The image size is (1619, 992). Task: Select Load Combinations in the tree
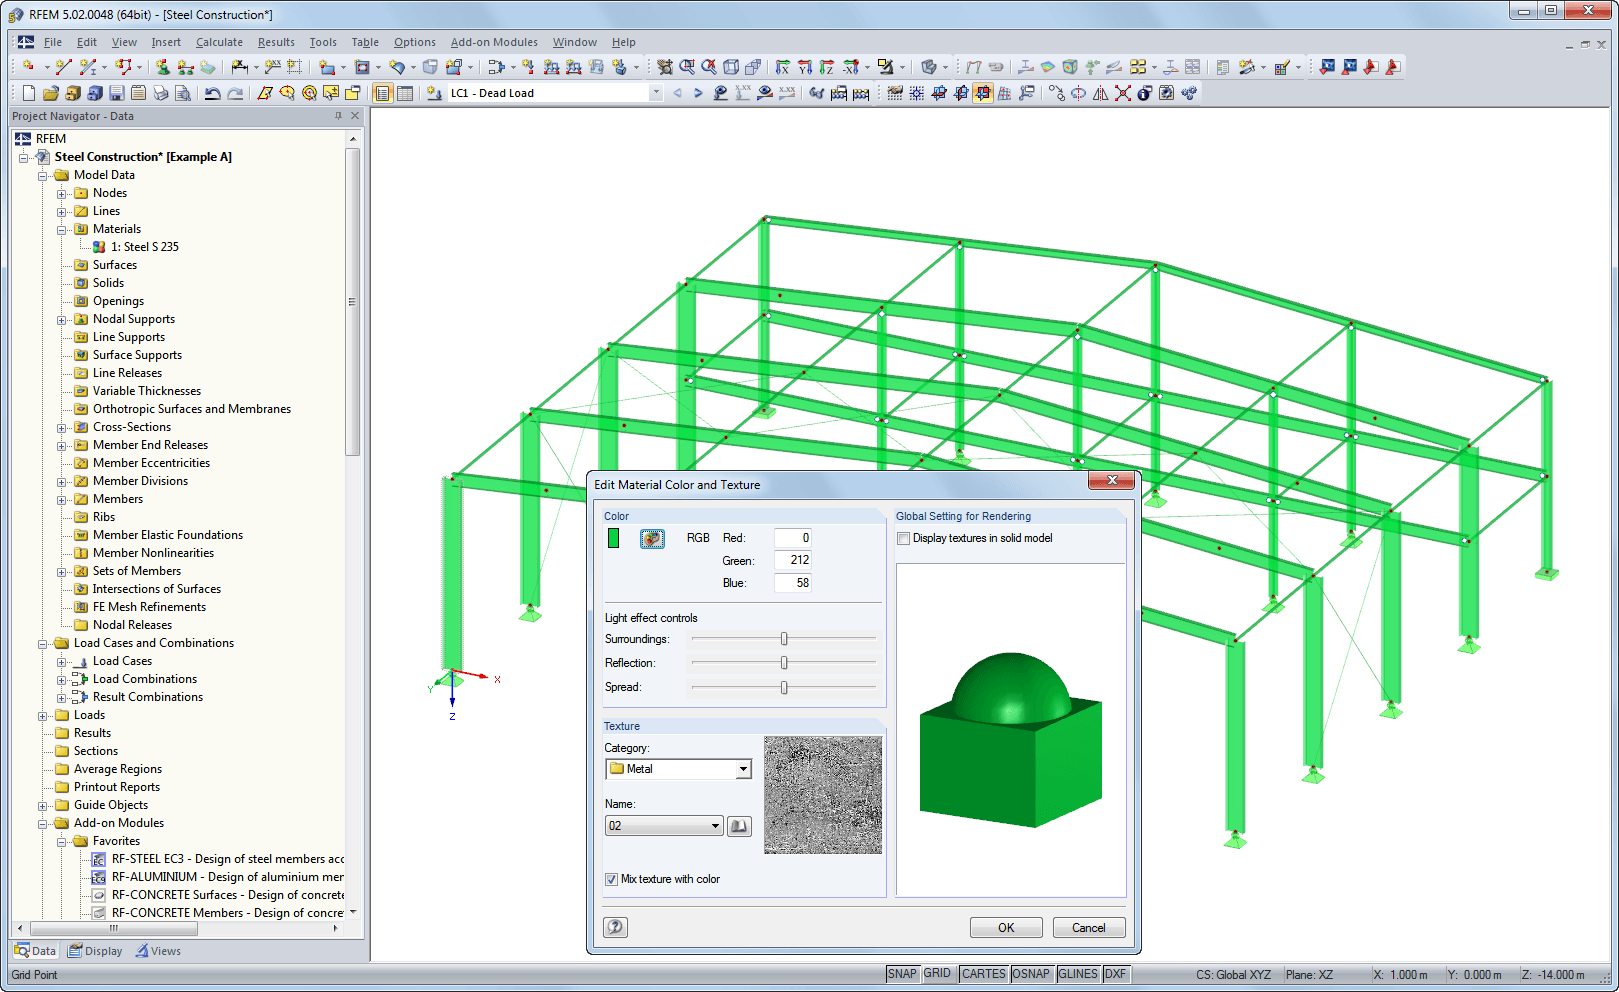(145, 679)
